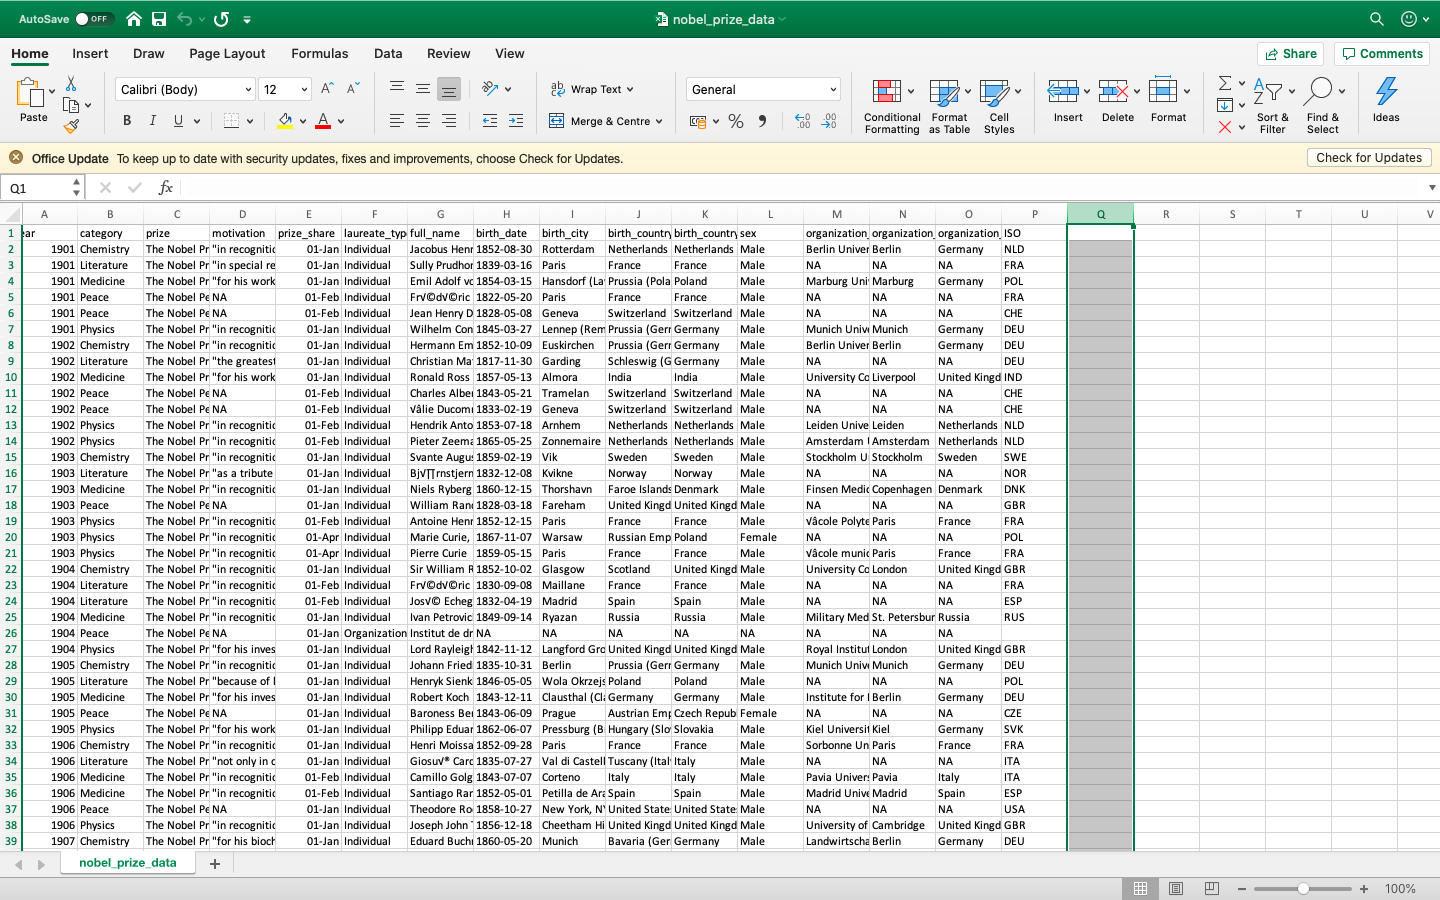Viewport: 1440px width, 900px height.
Task: Click the Check for Updates button
Action: (x=1369, y=157)
